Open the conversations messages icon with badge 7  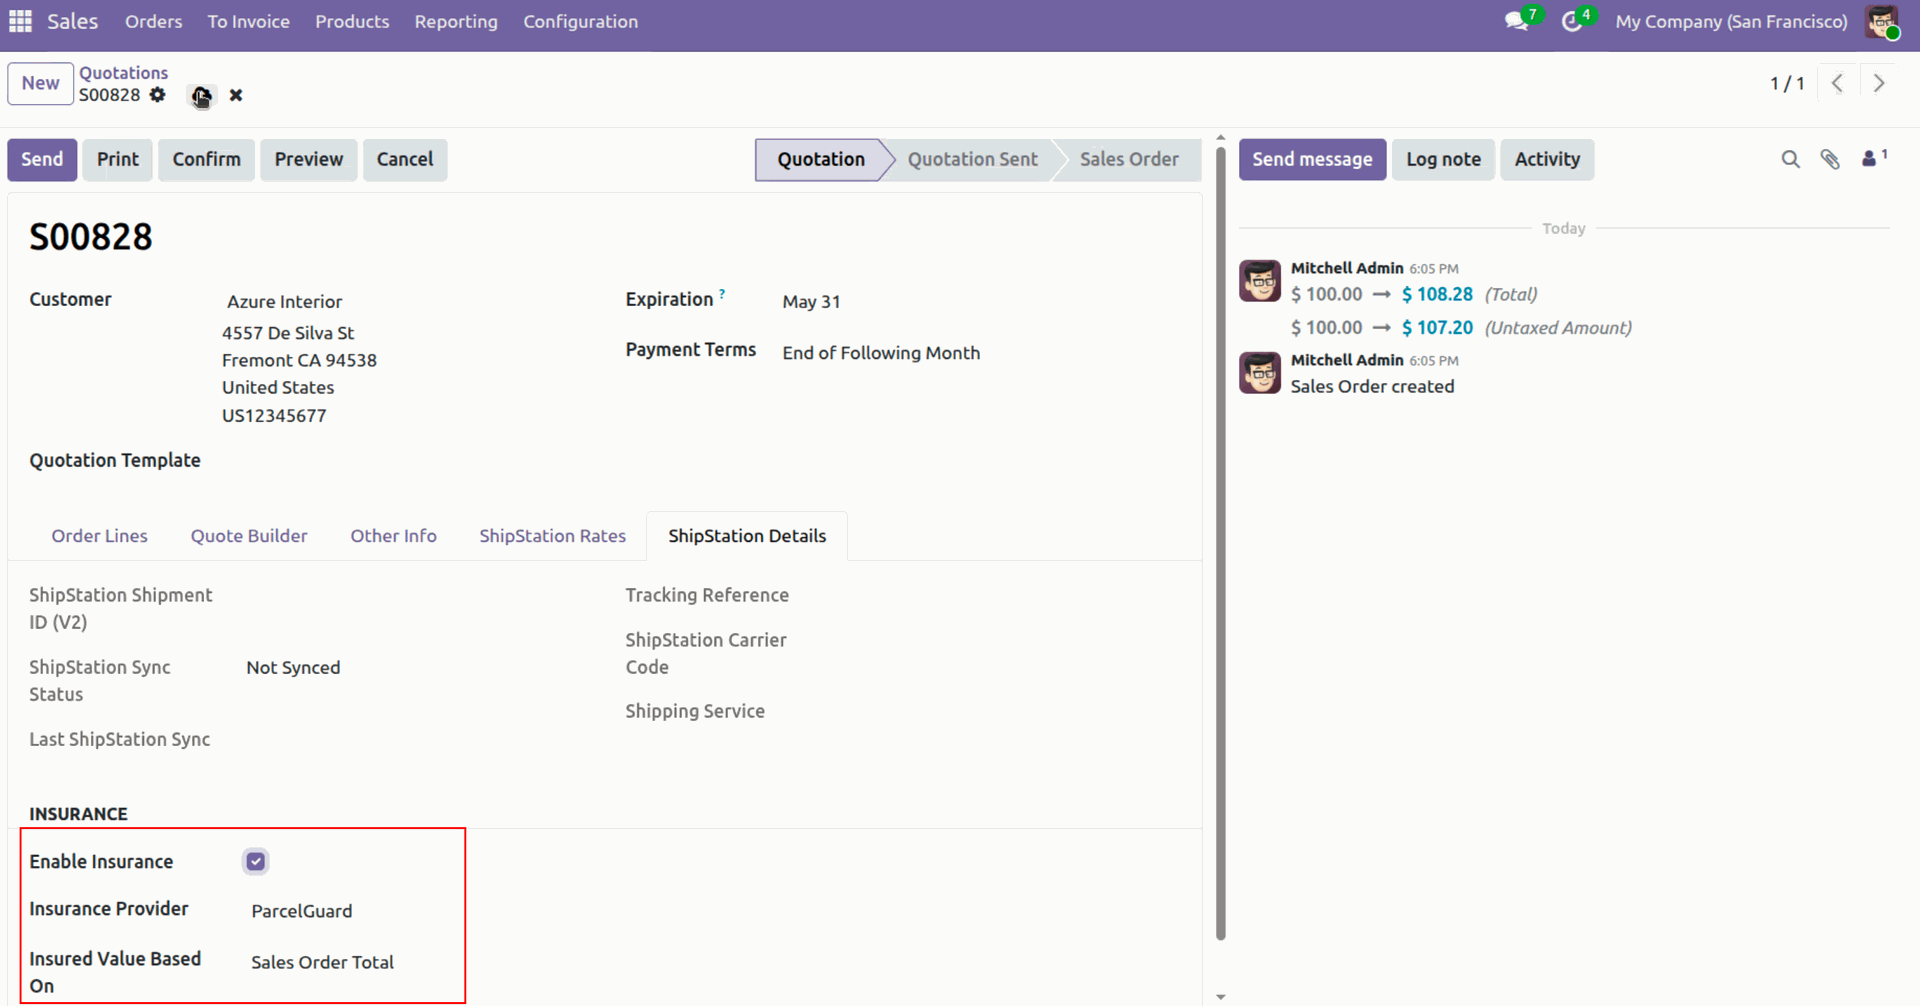[1518, 21]
